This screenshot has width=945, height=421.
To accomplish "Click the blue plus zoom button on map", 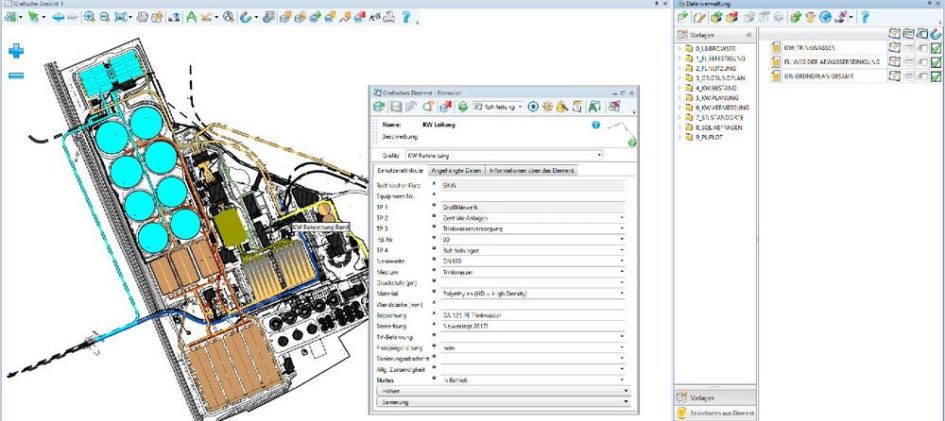I will (x=16, y=51).
